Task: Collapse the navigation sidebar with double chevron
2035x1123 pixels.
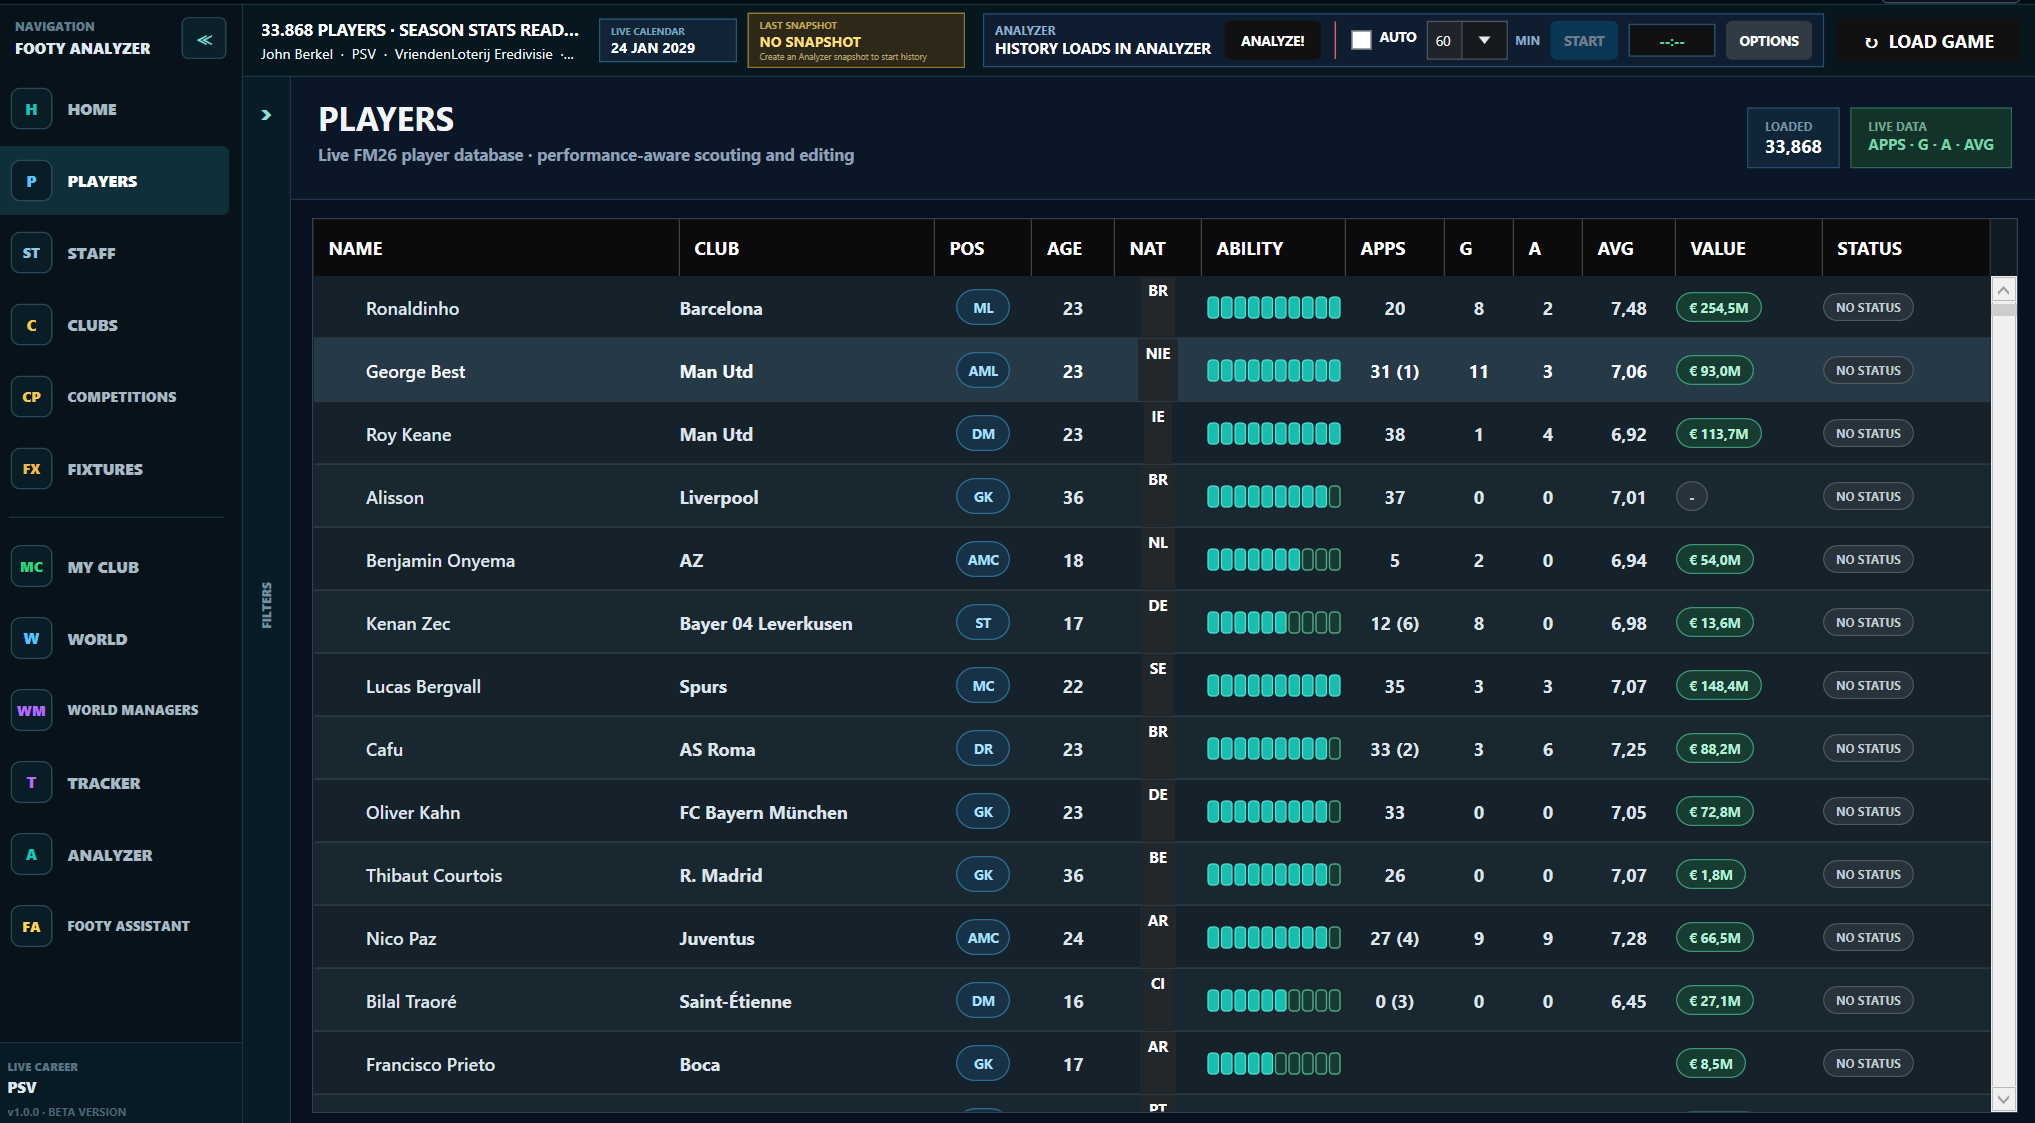Action: [x=204, y=40]
